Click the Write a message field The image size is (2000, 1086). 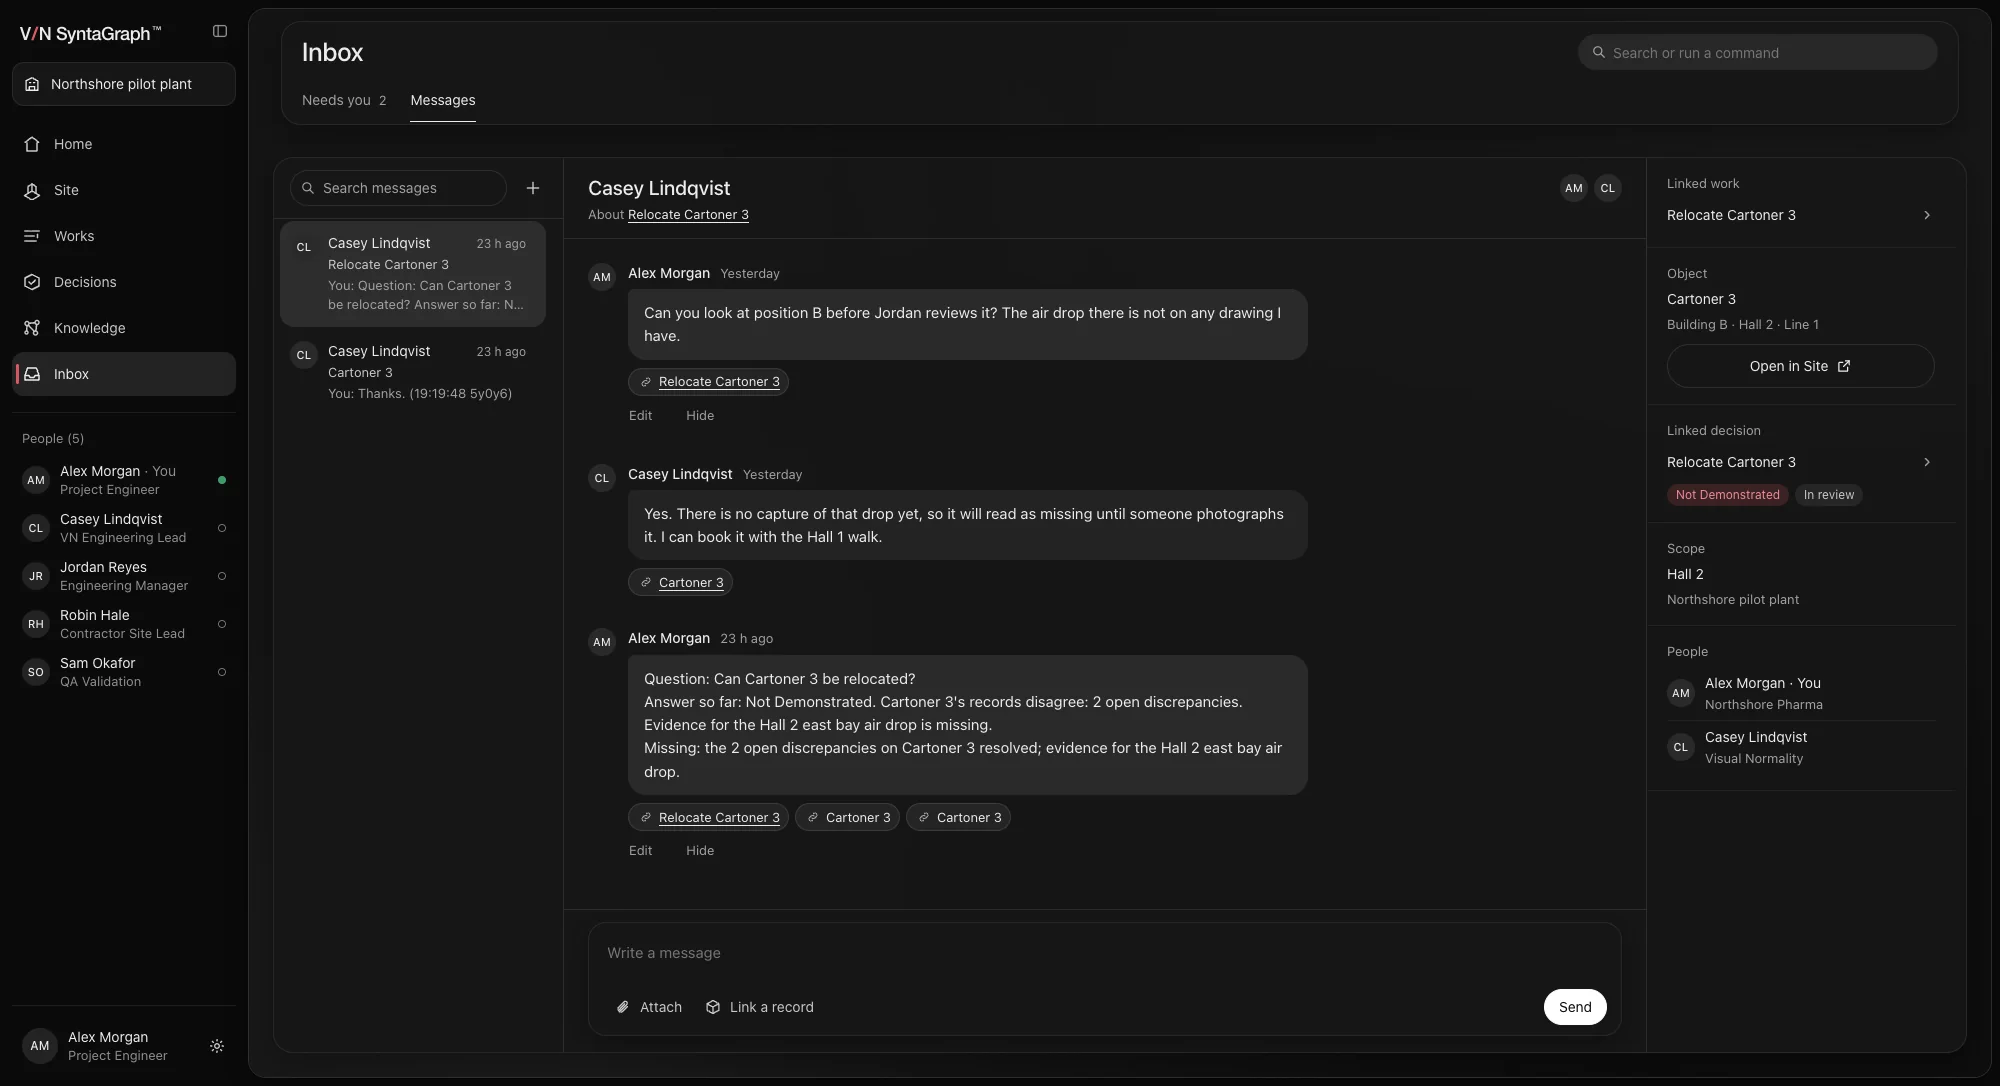pyautogui.click(x=1104, y=953)
